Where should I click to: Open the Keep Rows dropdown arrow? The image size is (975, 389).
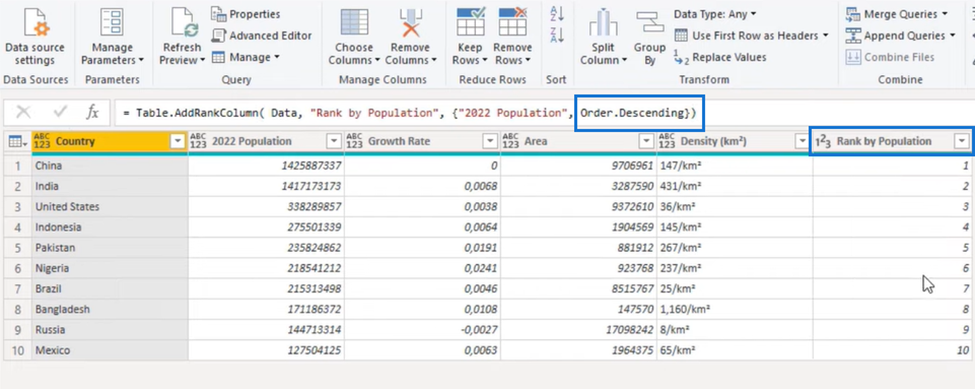point(484,60)
